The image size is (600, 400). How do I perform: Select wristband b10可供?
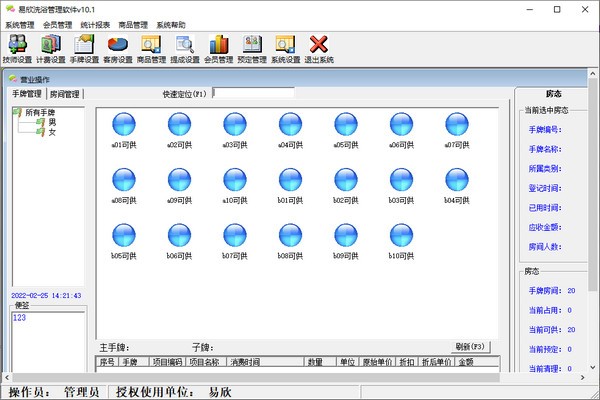point(401,241)
